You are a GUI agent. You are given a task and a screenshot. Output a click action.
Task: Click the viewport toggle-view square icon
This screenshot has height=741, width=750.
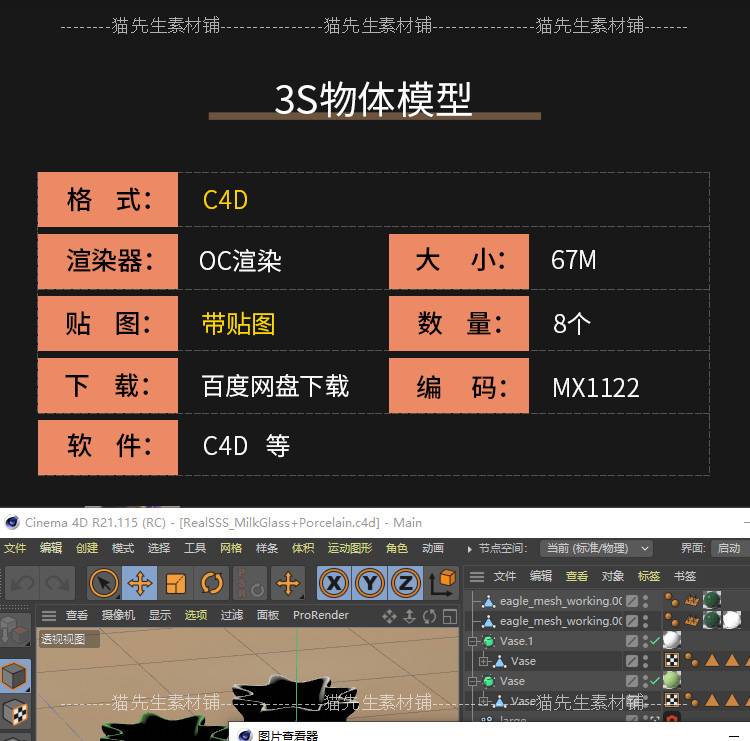[450, 616]
